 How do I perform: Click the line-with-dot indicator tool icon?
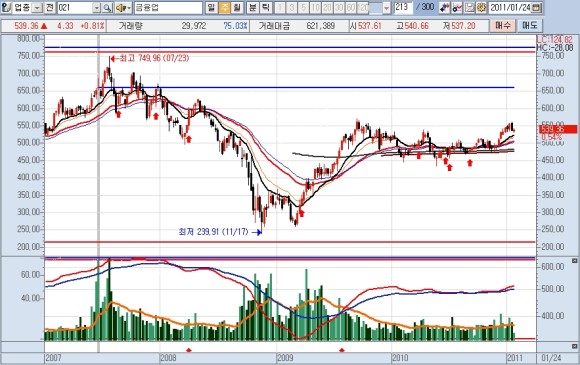[457, 8]
